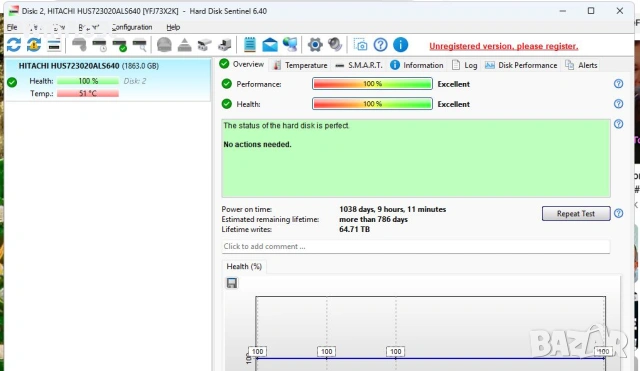Viewport: 640px width, 371px height.
Task: Open the File menu
Action: pos(12,27)
